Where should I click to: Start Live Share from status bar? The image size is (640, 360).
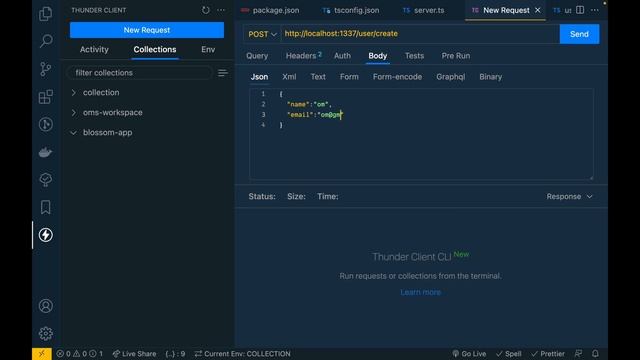[x=134, y=354]
